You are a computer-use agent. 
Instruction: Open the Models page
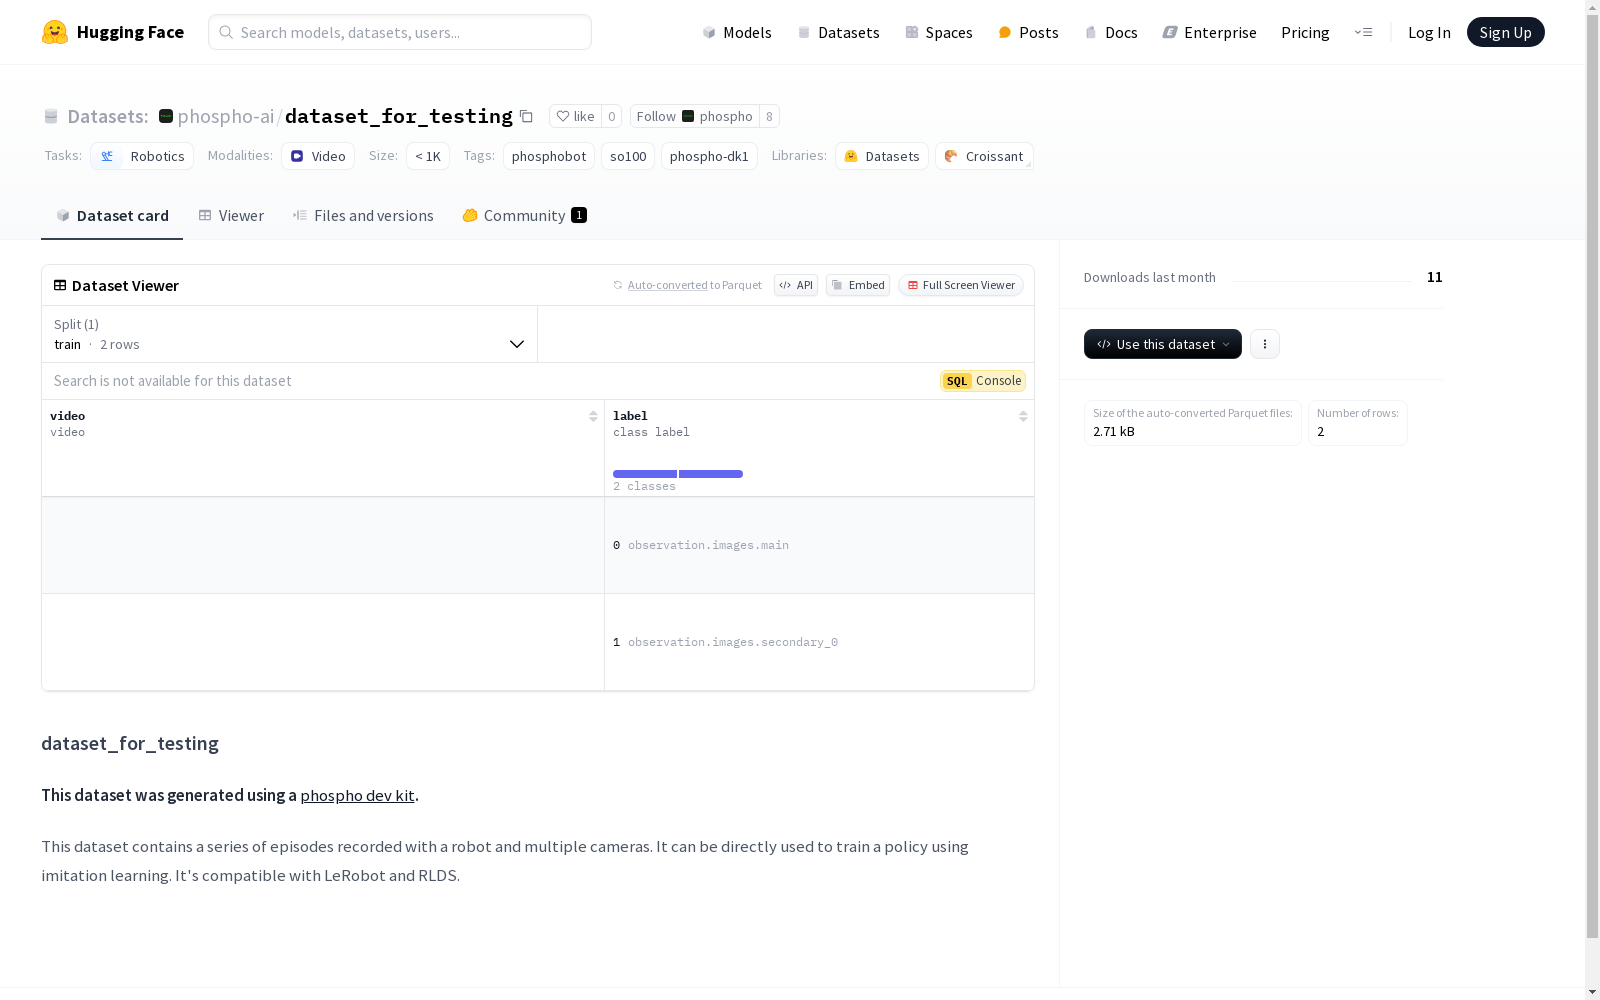(737, 32)
